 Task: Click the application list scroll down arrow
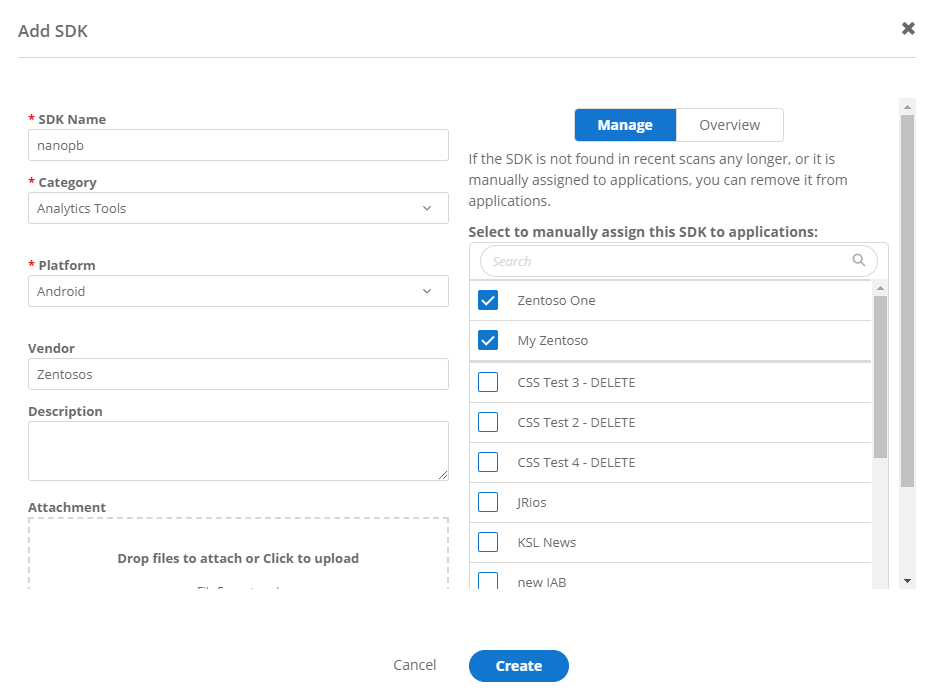coord(880,580)
